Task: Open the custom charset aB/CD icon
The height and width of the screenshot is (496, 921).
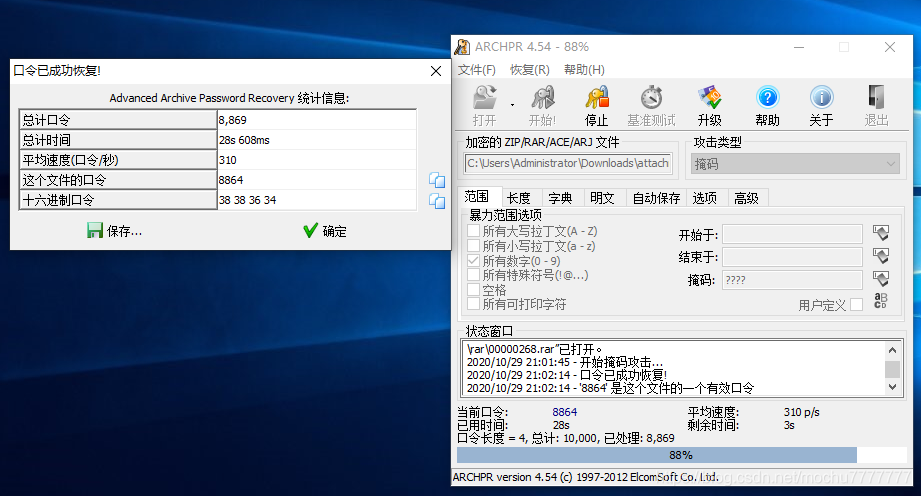Action: point(880,300)
